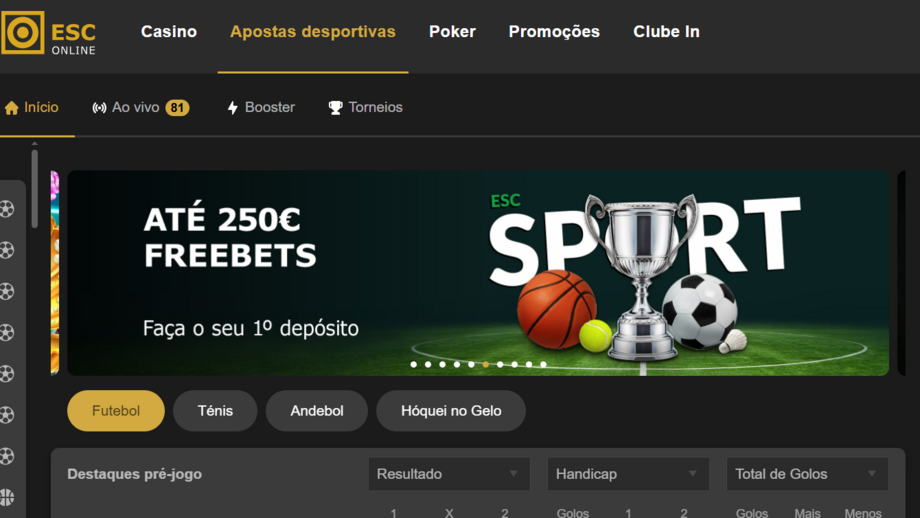Go to Promoções page
This screenshot has width=920, height=518.
pyautogui.click(x=554, y=32)
